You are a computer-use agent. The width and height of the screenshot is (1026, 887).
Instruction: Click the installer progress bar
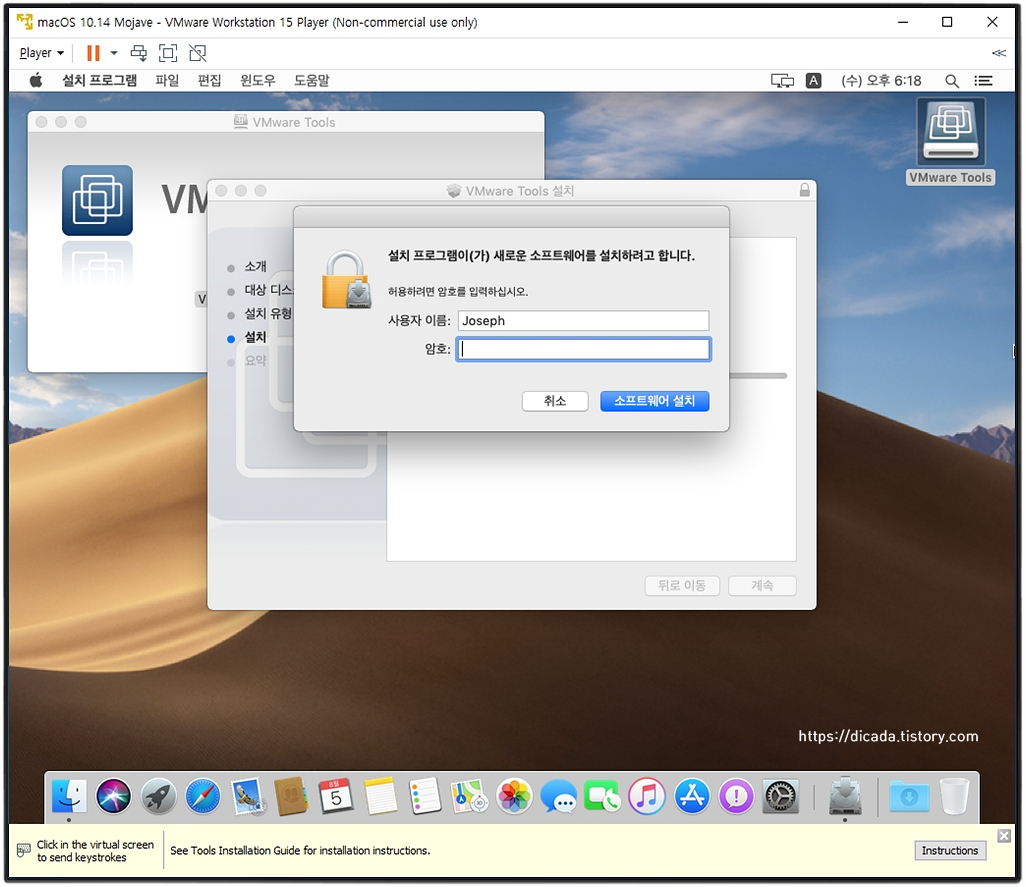[758, 376]
